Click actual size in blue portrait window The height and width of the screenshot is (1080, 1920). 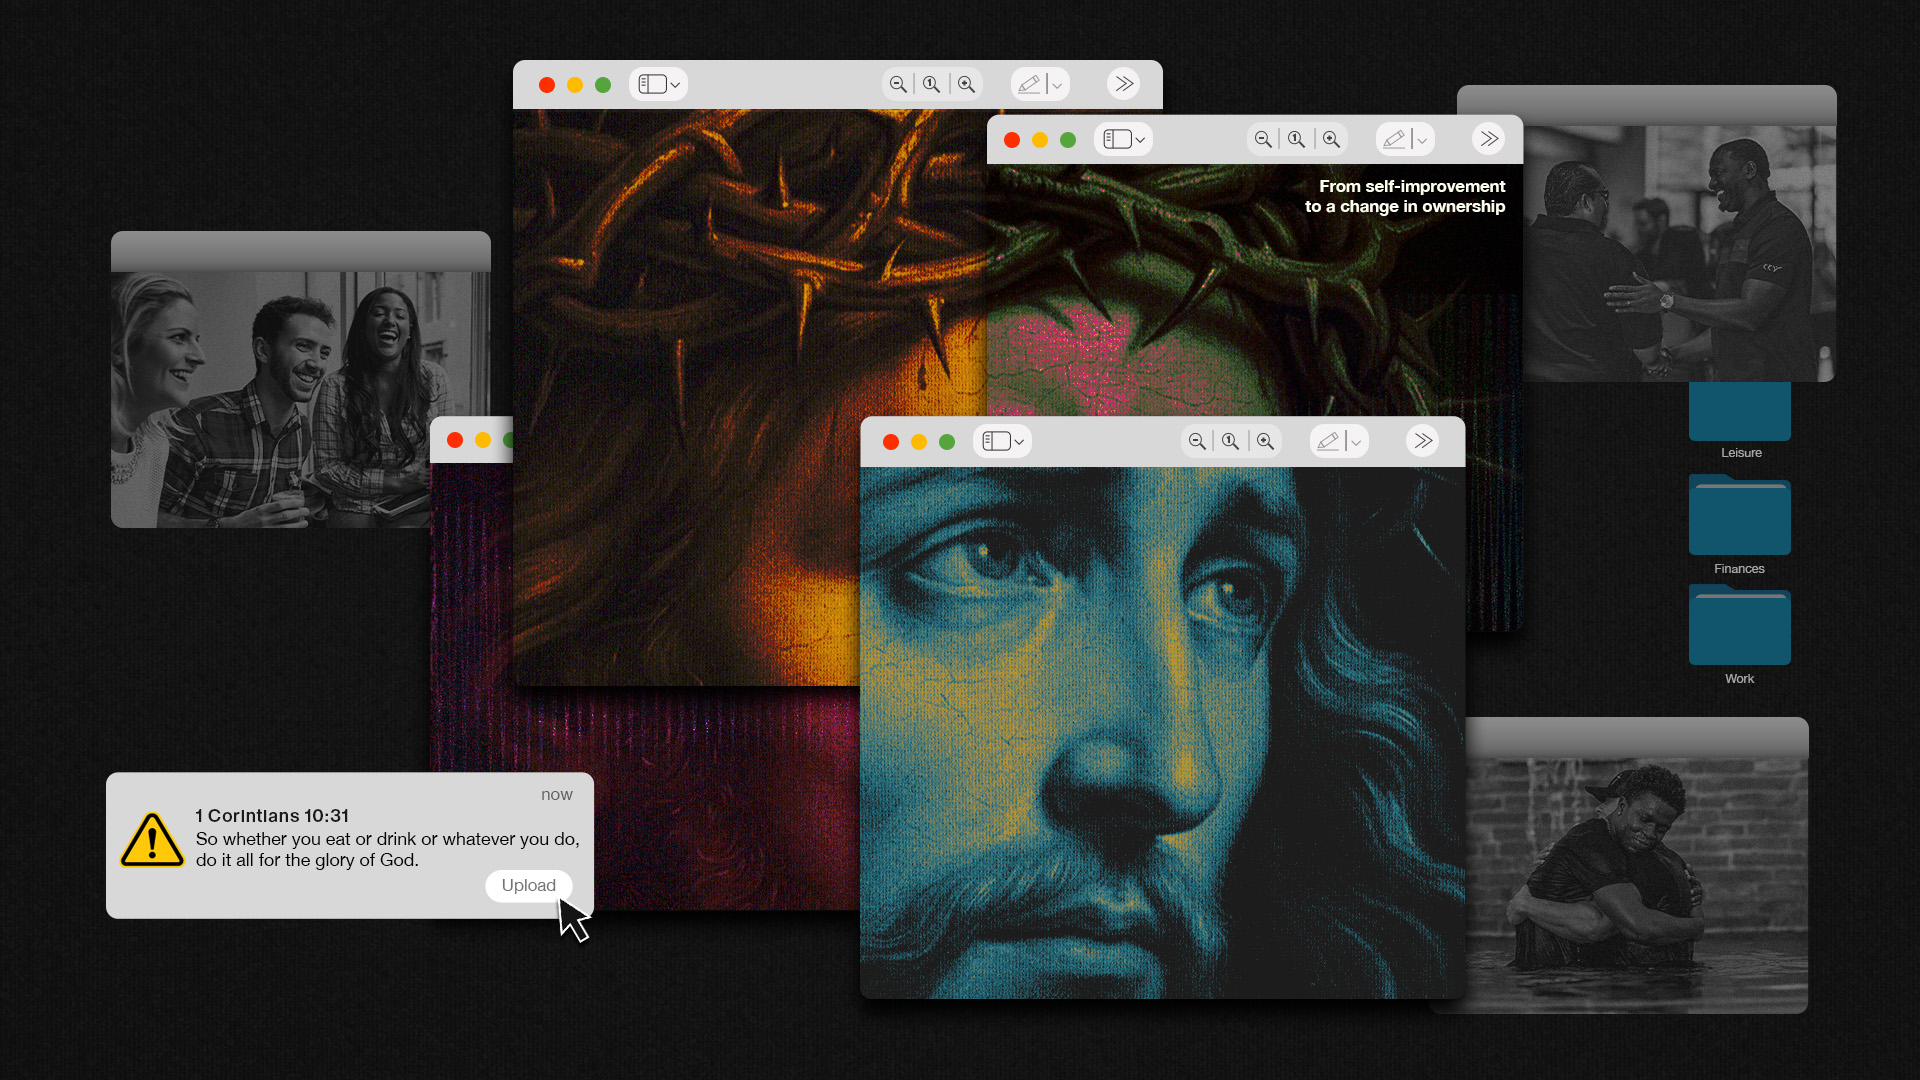1230,441
